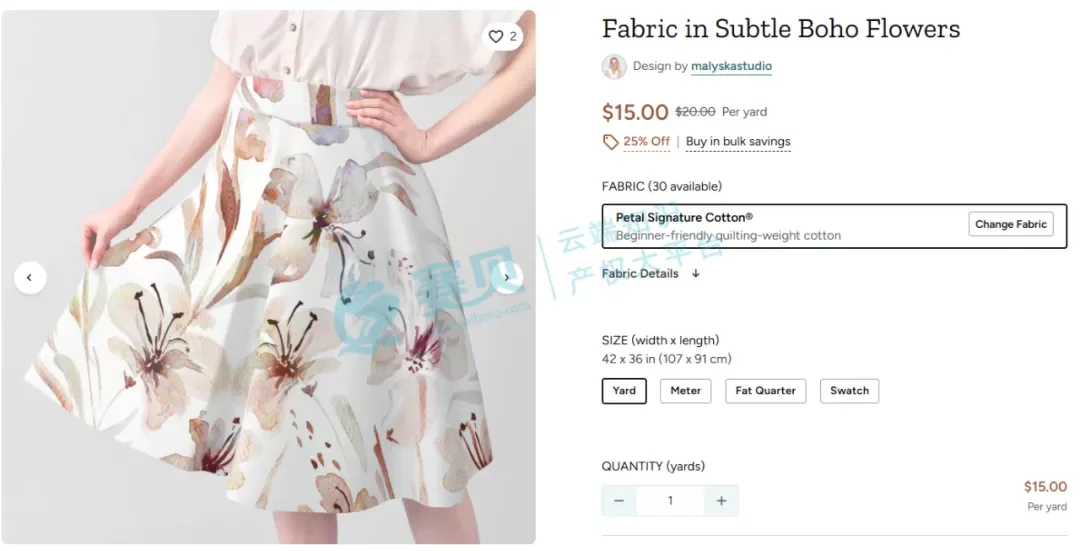This screenshot has width=1080, height=551.
Task: Select the Meter size option
Action: point(685,391)
